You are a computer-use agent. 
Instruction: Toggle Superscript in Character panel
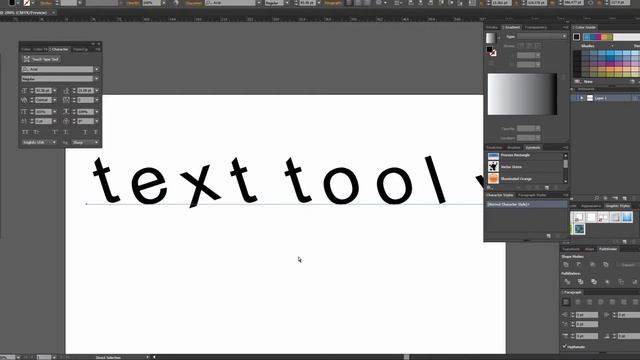55,132
